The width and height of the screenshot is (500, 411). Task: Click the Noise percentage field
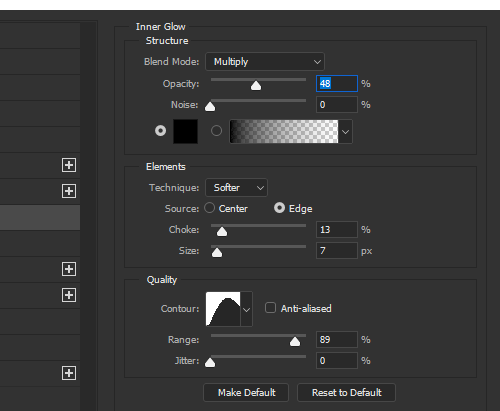pos(337,105)
